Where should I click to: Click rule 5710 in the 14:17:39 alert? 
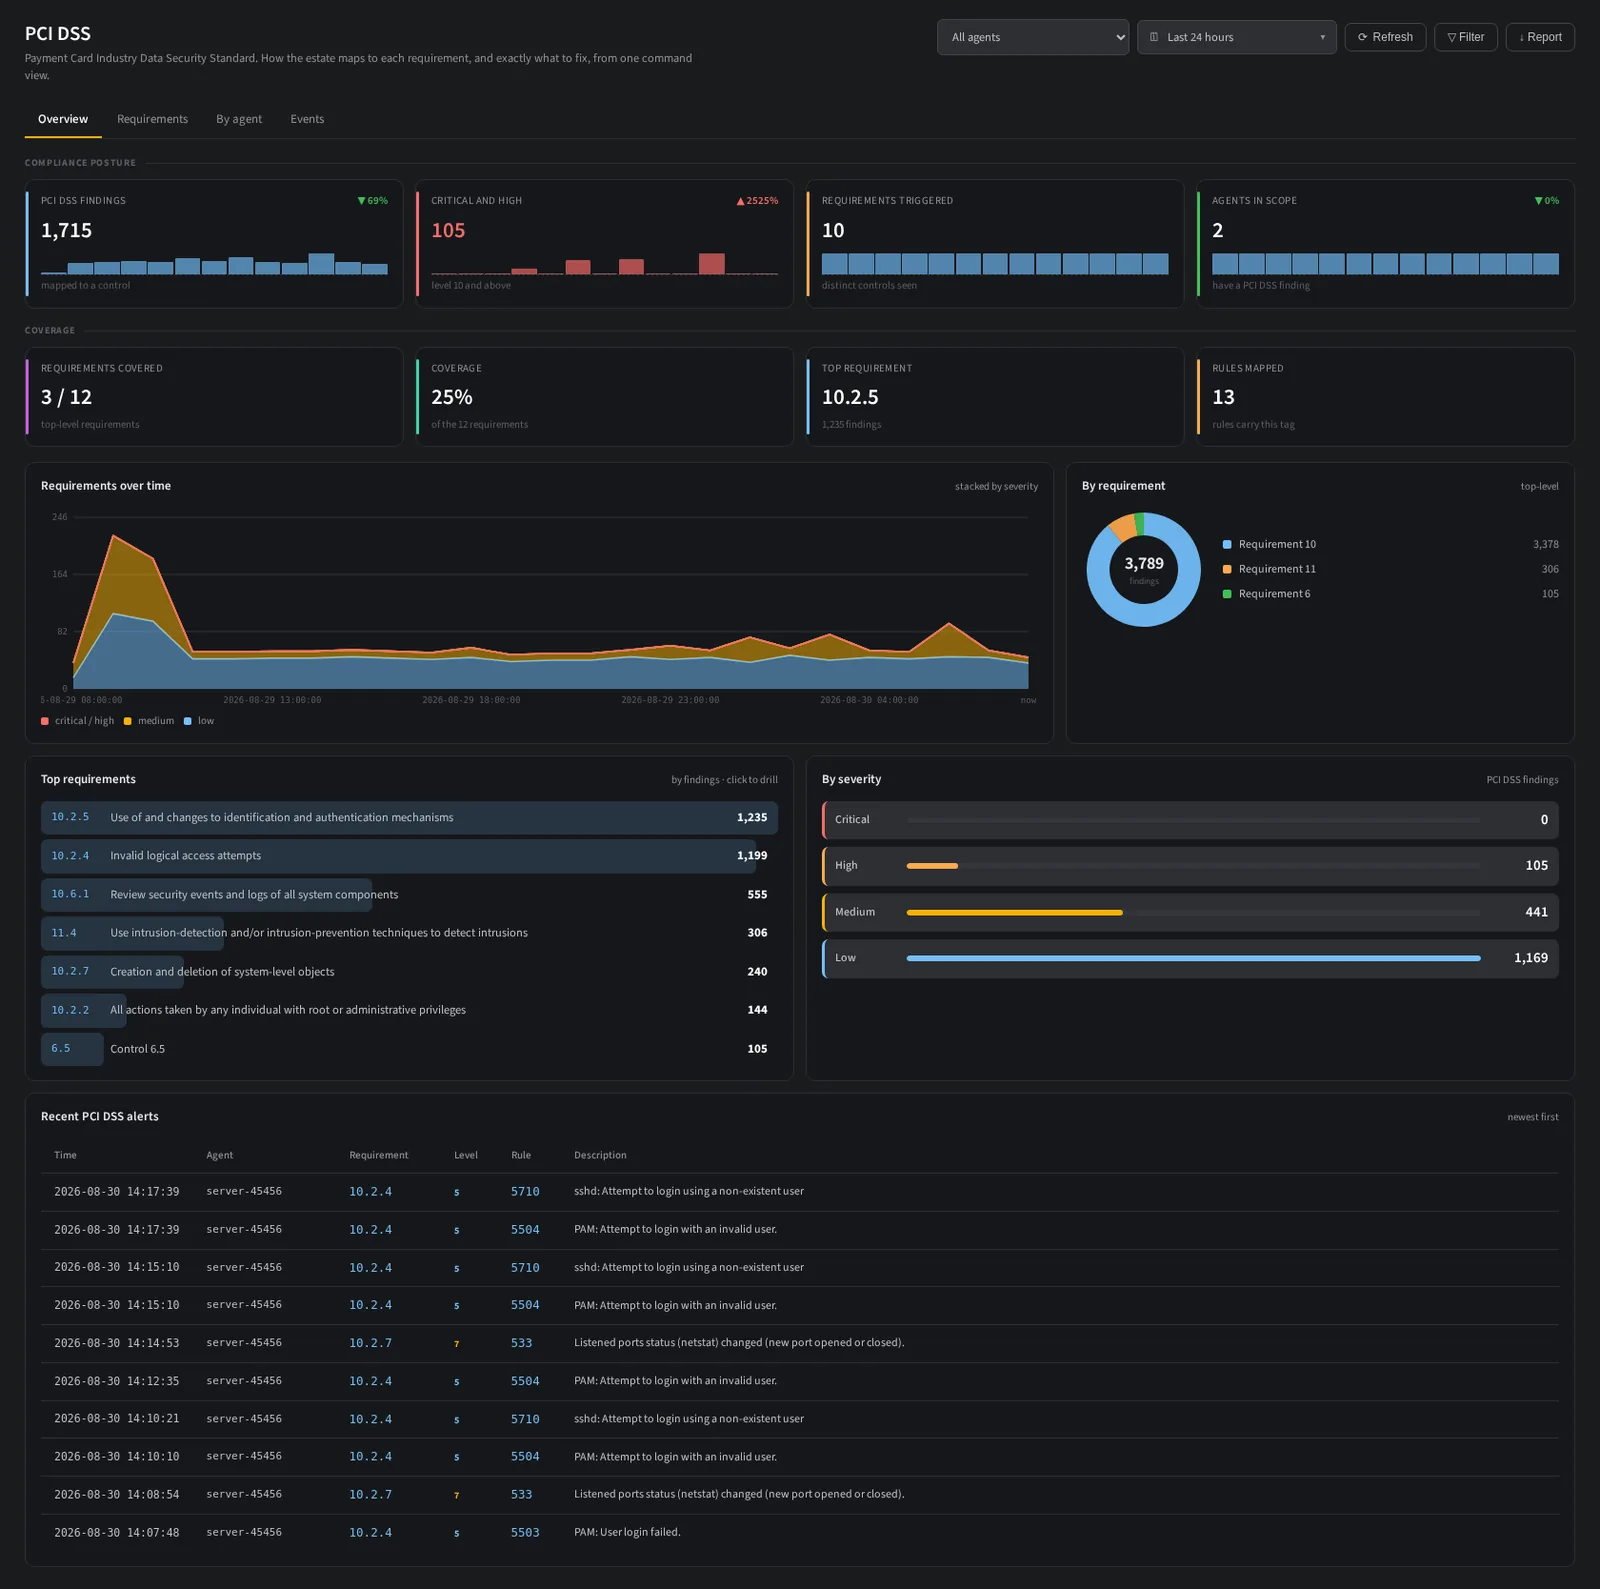coord(525,1192)
